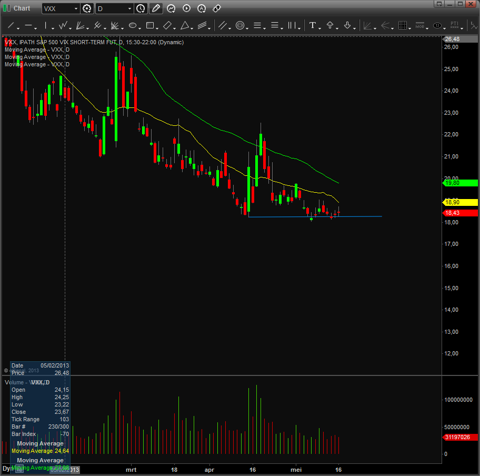Screen dimensions: 480x476
Task: Click the date value 05/02/2013
Action: (55, 365)
